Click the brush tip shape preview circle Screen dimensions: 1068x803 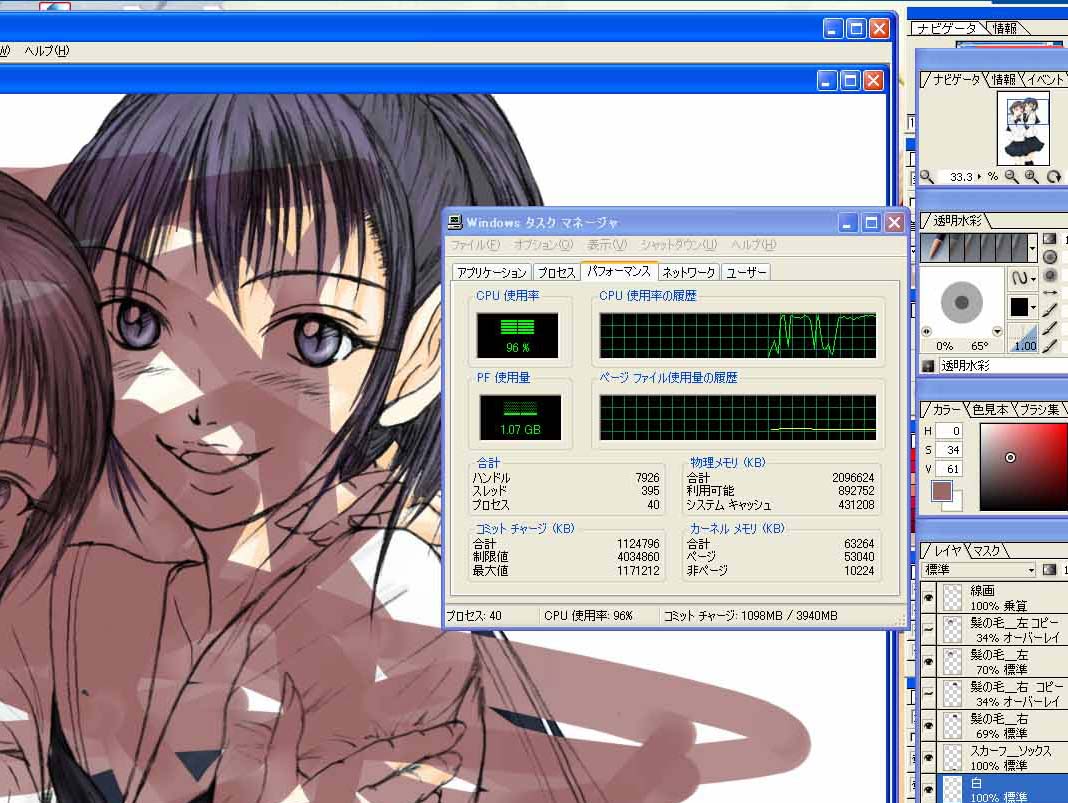pyautogui.click(x=962, y=302)
